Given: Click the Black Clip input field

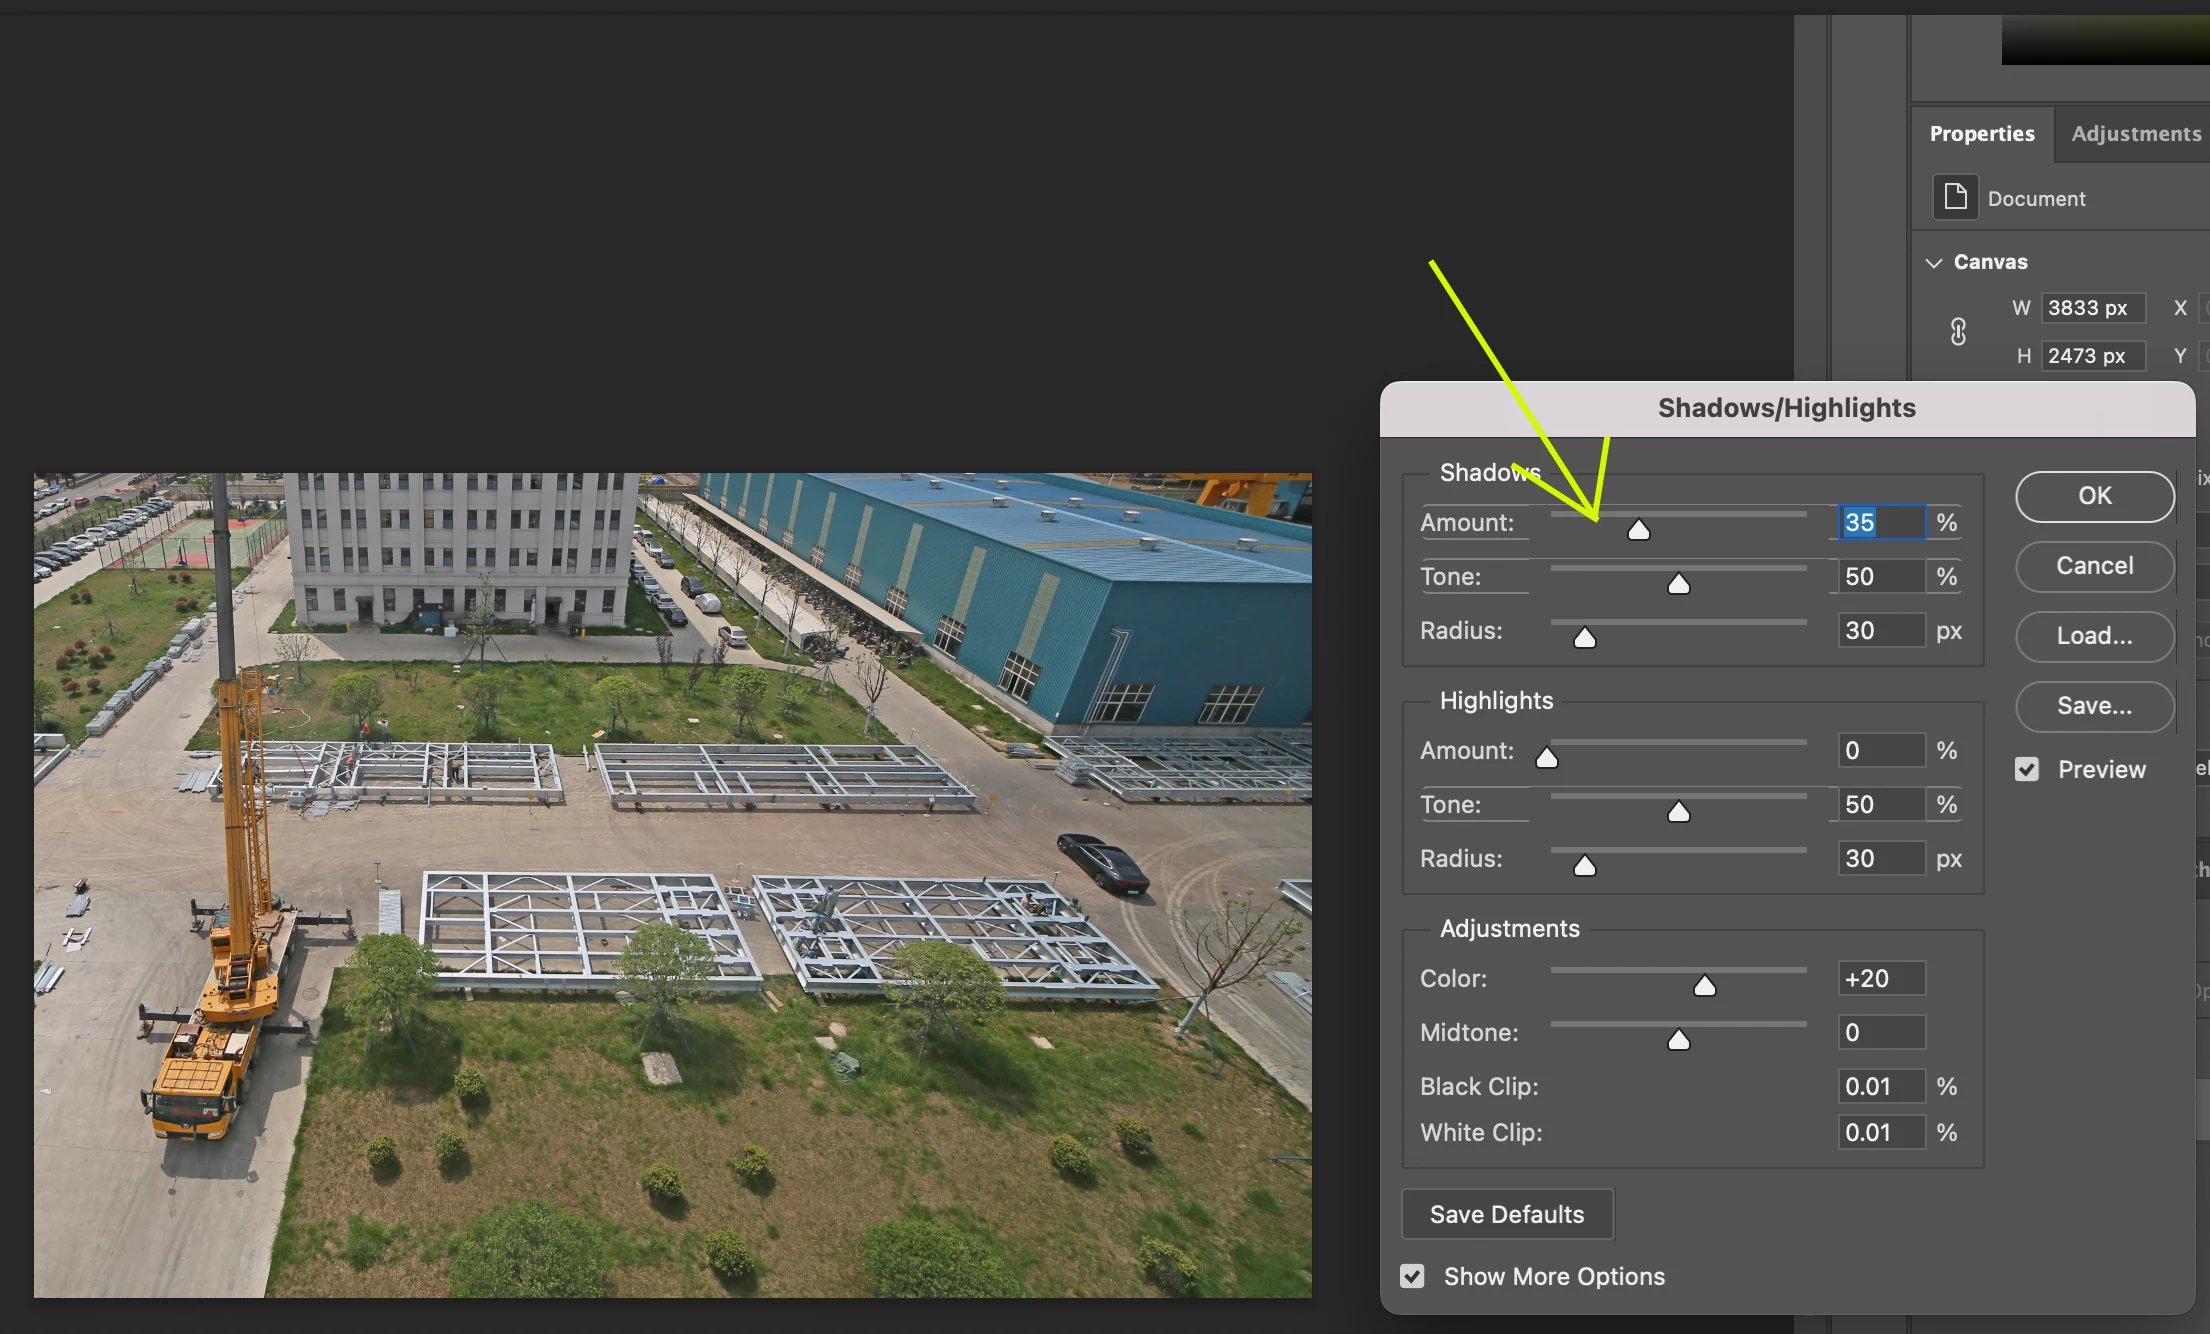Looking at the screenshot, I should point(1880,1087).
